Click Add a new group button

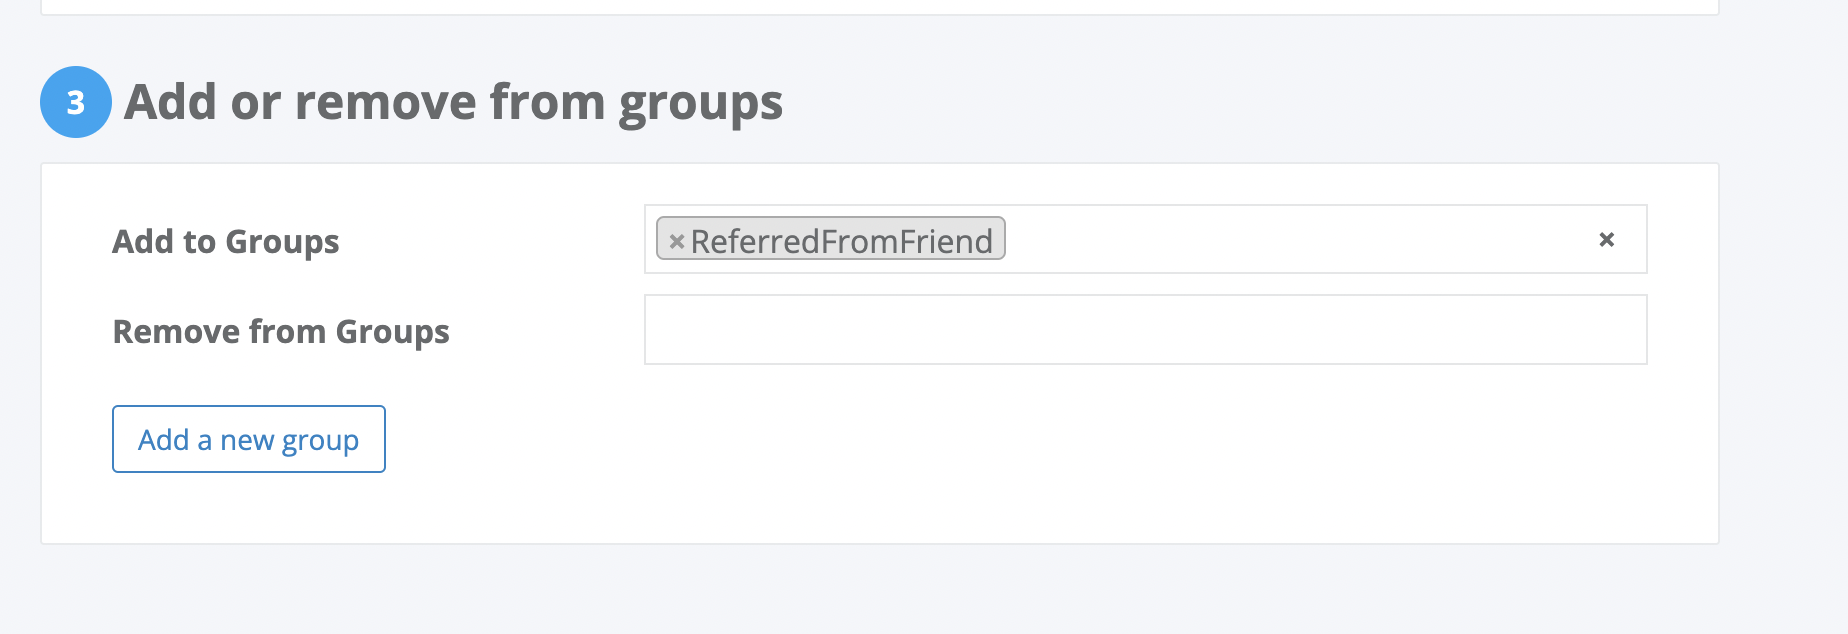coord(249,439)
